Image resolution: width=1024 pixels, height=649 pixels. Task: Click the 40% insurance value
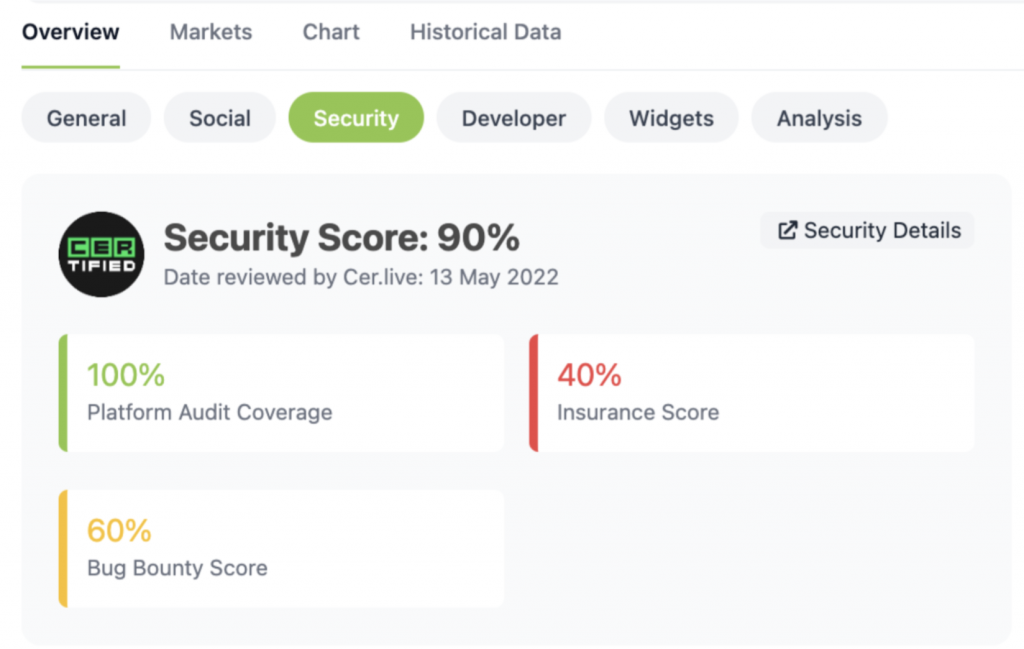pos(589,375)
